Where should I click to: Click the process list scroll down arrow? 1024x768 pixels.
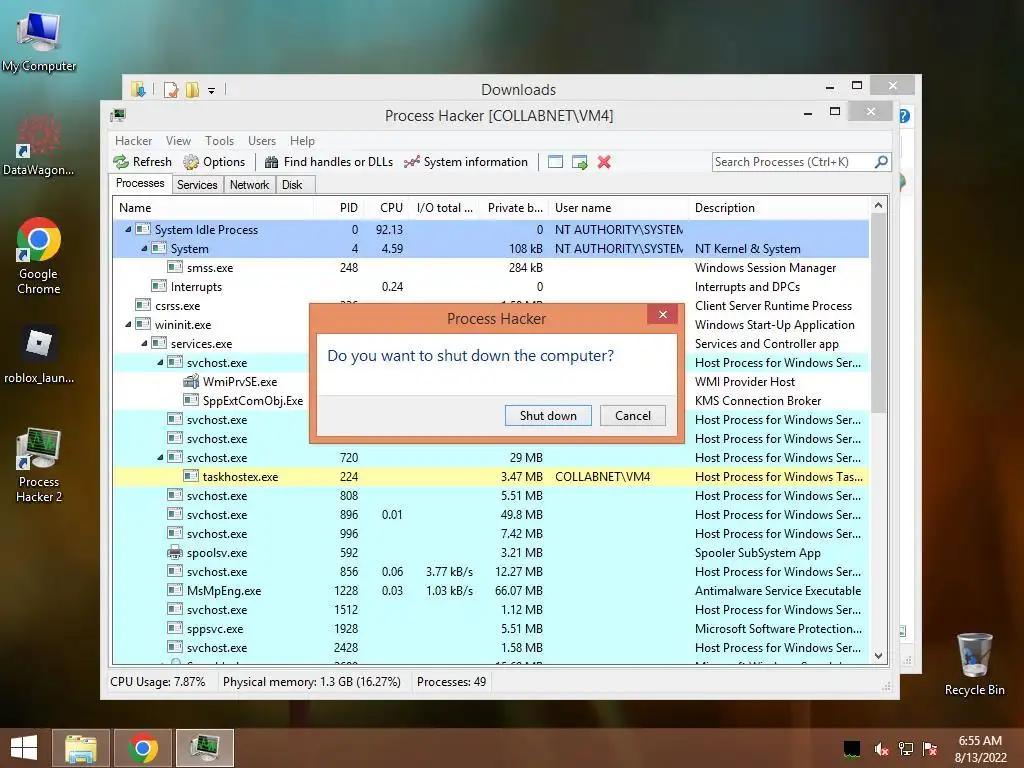[x=878, y=656]
